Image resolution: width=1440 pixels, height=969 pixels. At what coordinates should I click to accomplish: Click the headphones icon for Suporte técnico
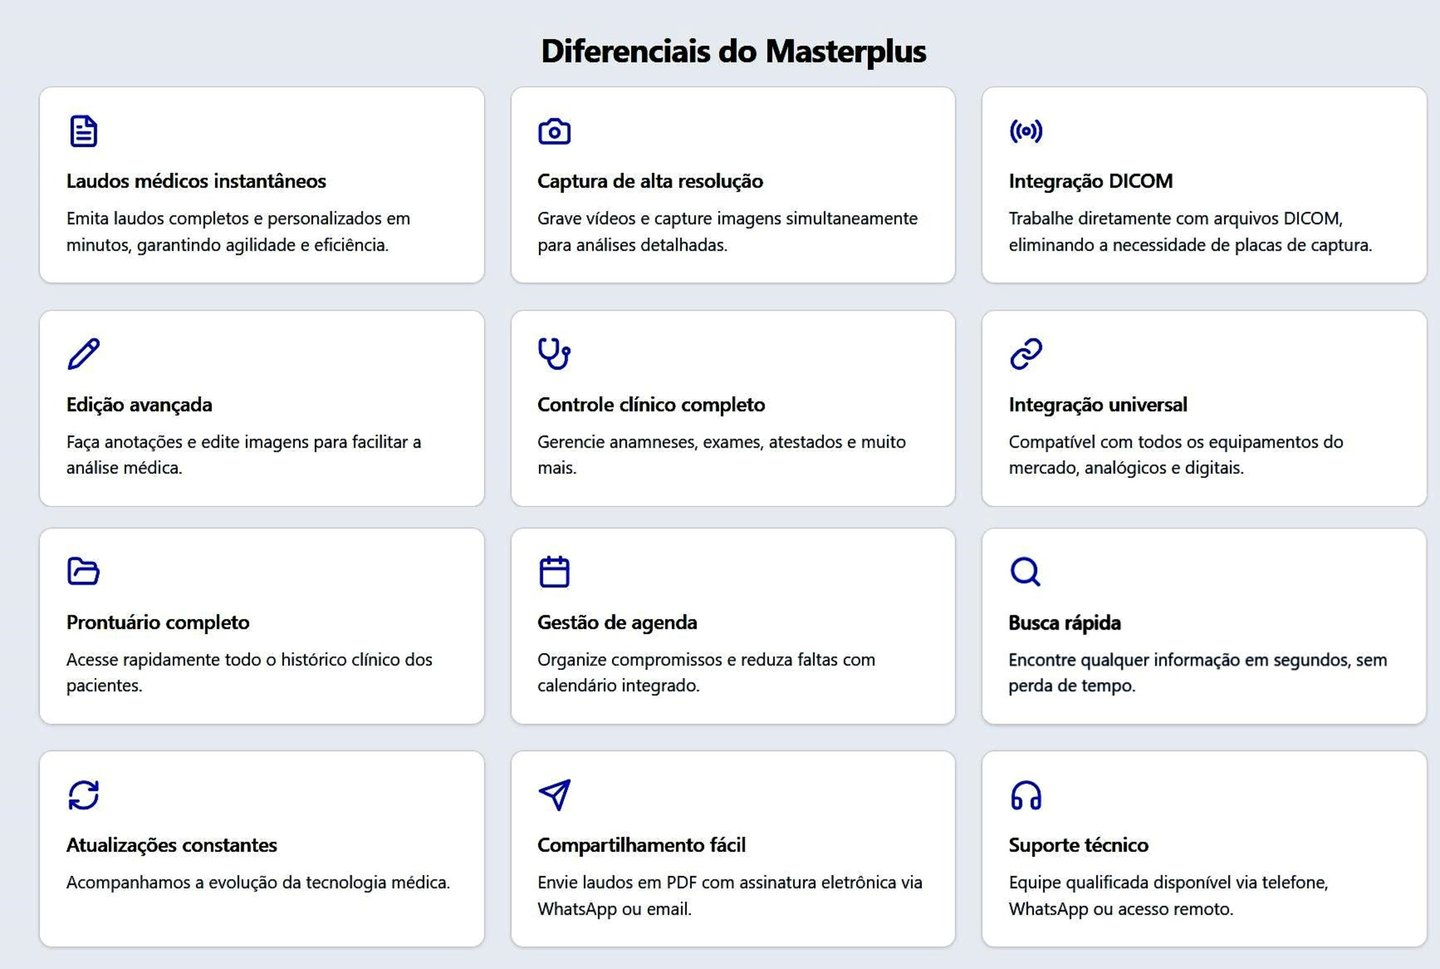(1026, 795)
